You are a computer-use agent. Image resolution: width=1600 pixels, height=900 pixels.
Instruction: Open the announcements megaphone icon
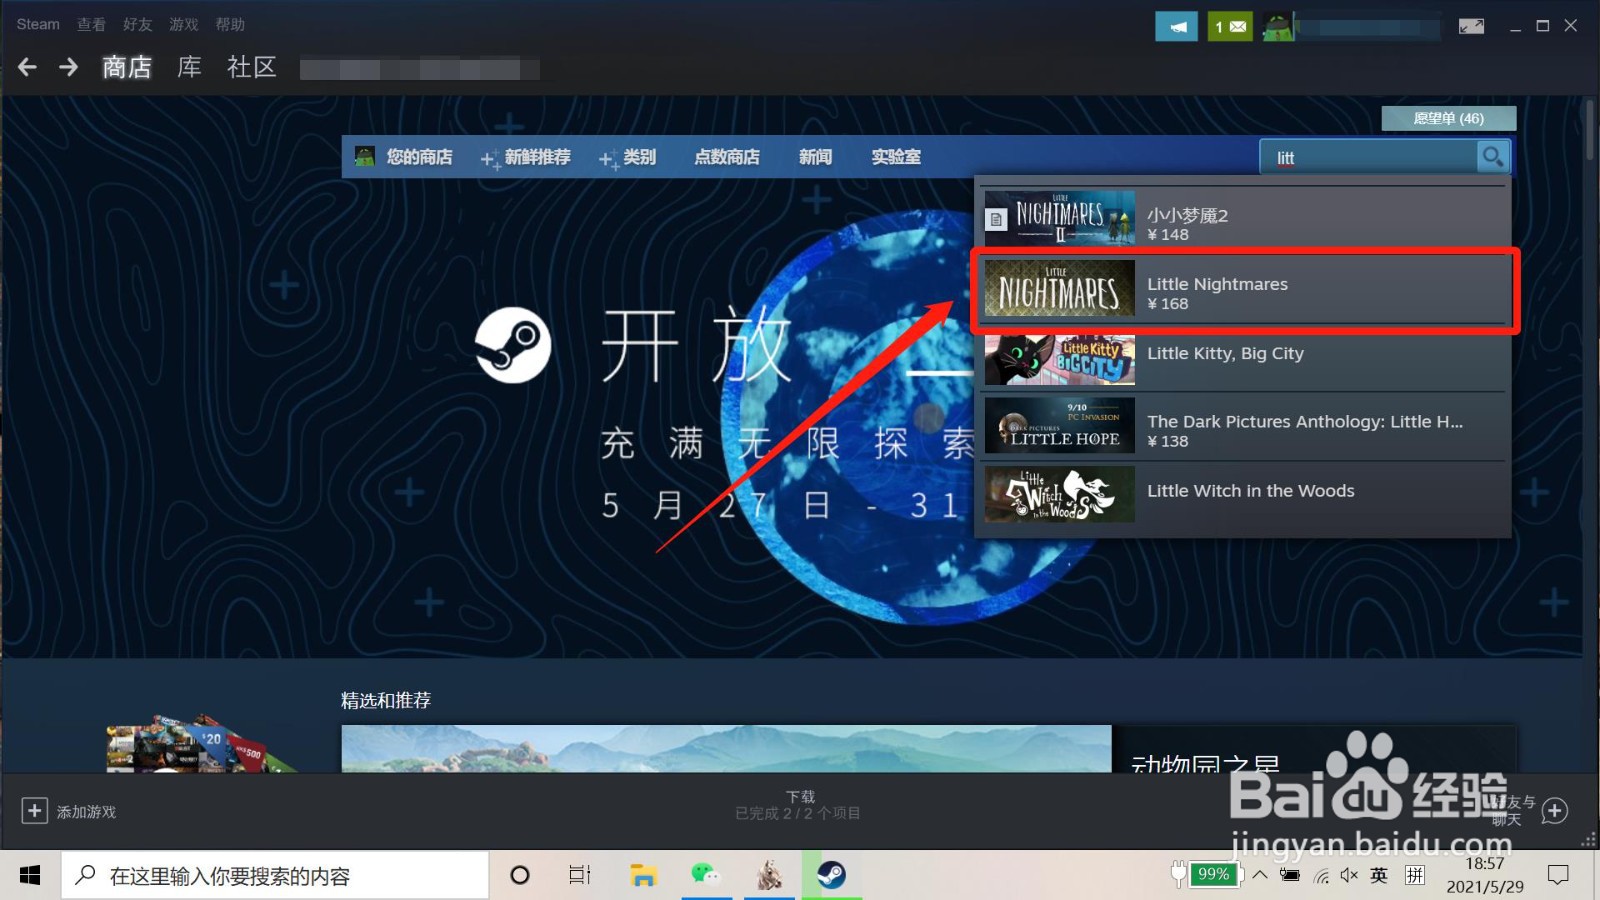(x=1176, y=27)
